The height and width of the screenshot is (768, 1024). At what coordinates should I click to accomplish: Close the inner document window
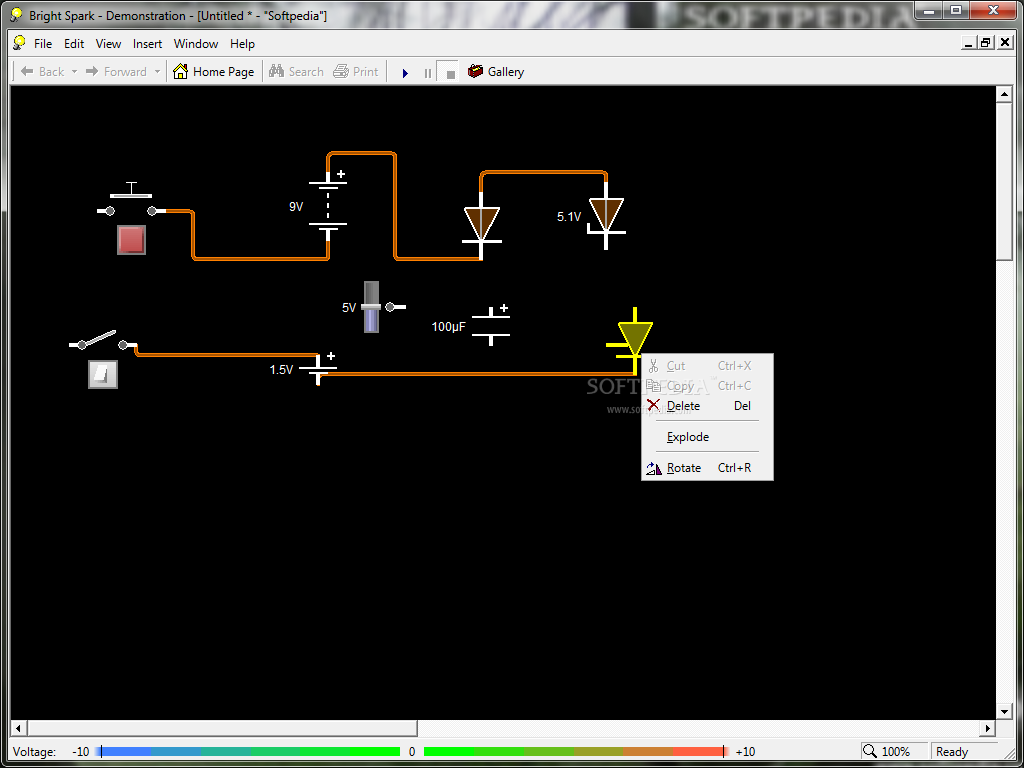tap(1005, 43)
